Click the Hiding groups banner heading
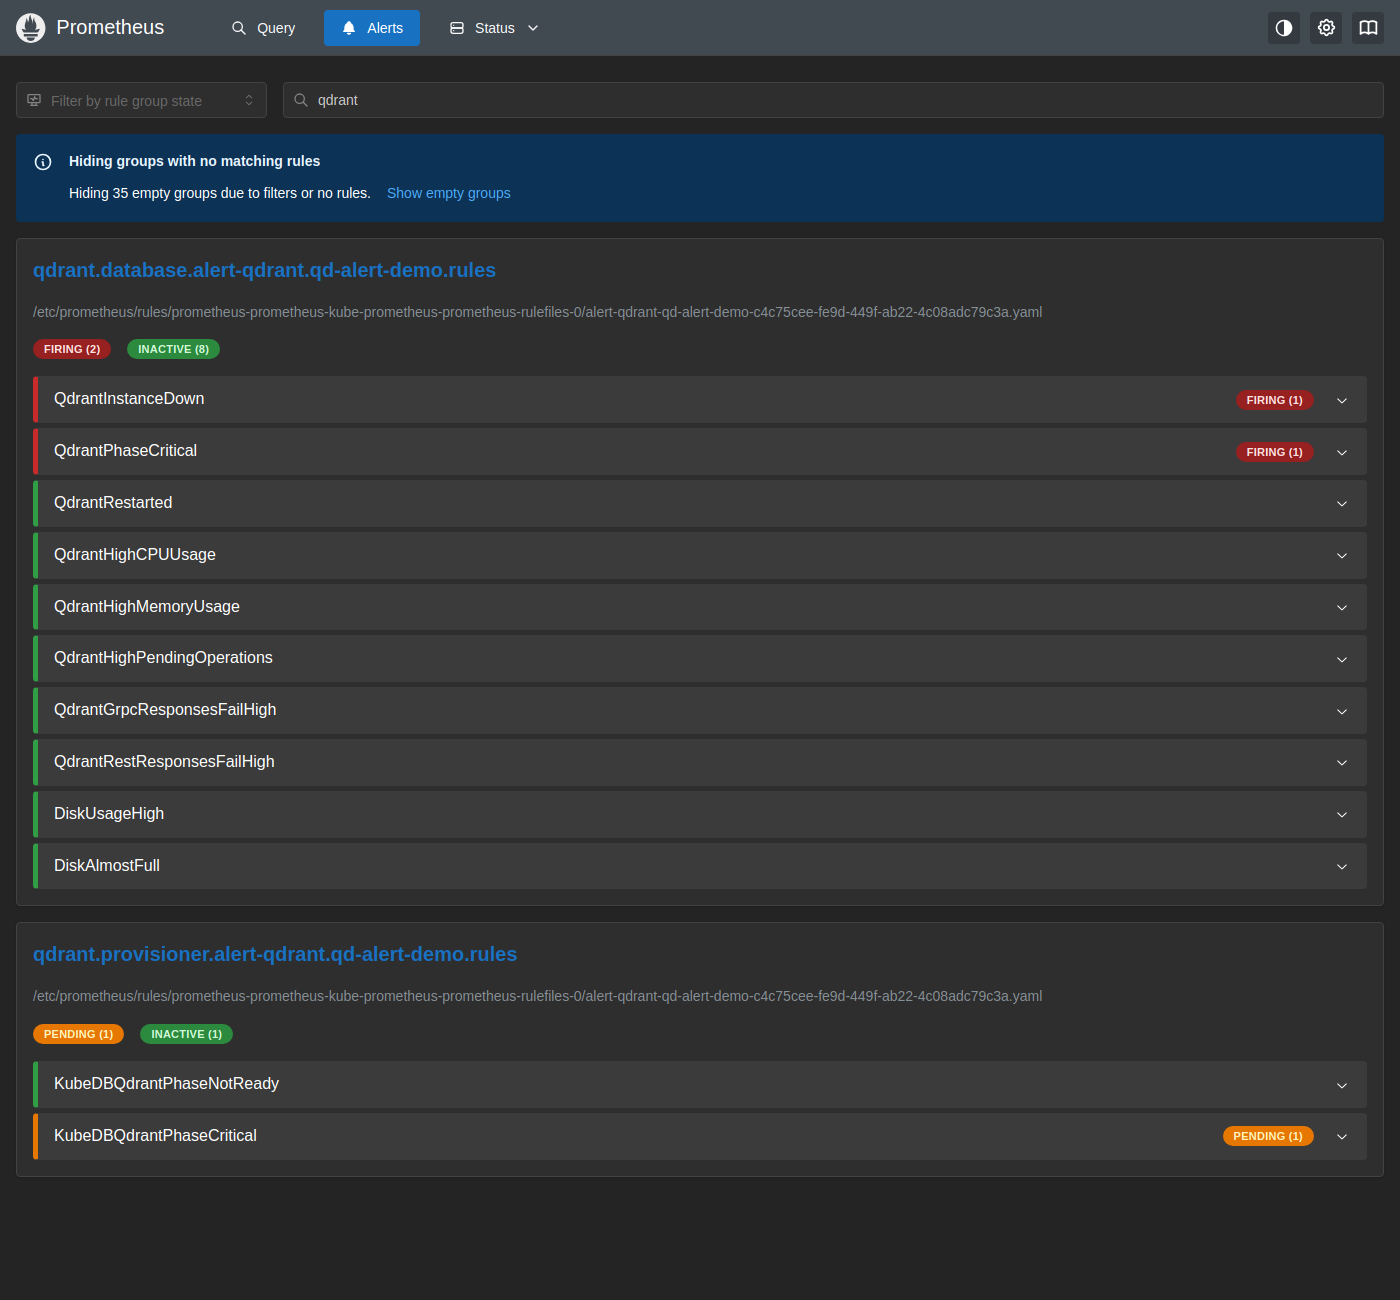 (194, 161)
